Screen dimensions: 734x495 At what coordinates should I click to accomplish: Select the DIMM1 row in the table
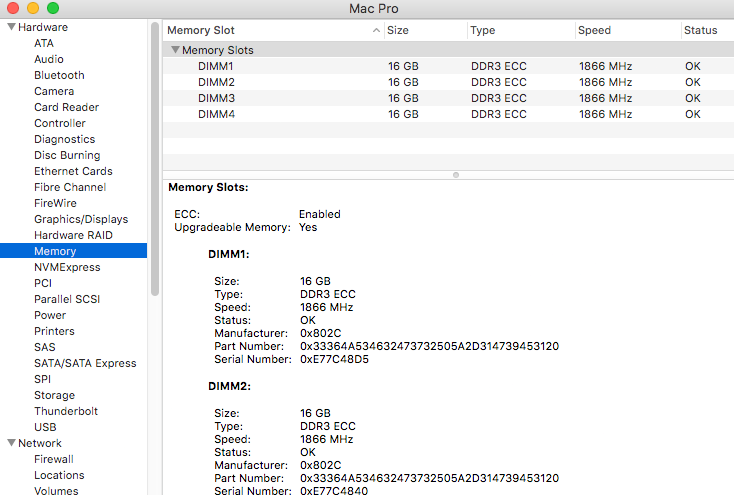point(448,66)
